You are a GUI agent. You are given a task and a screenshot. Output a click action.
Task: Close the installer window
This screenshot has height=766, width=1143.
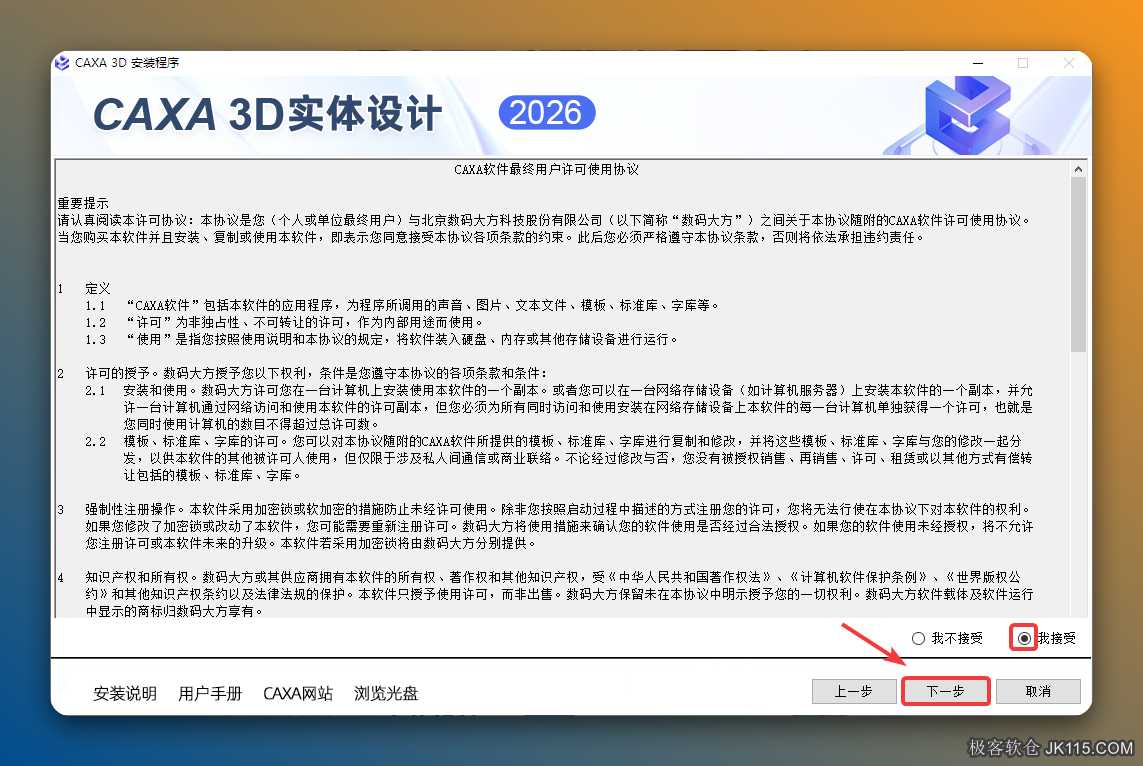[x=1069, y=63]
